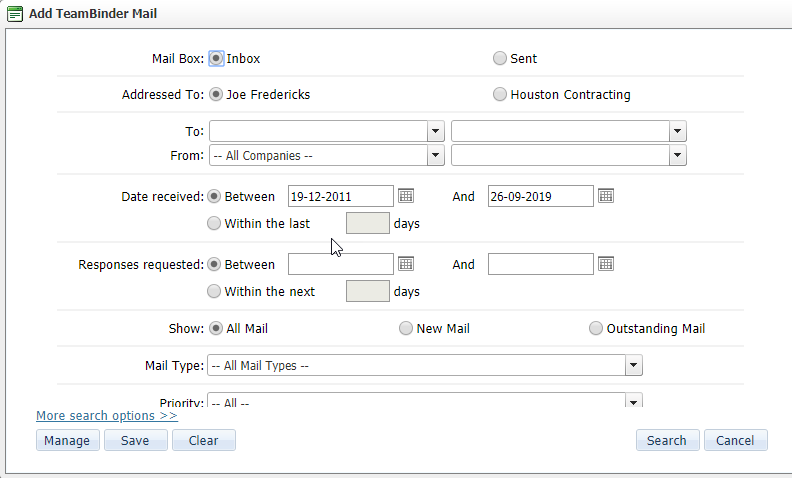Choose Joe Fredericks as addressee
This screenshot has height=478, width=792.
click(216, 94)
